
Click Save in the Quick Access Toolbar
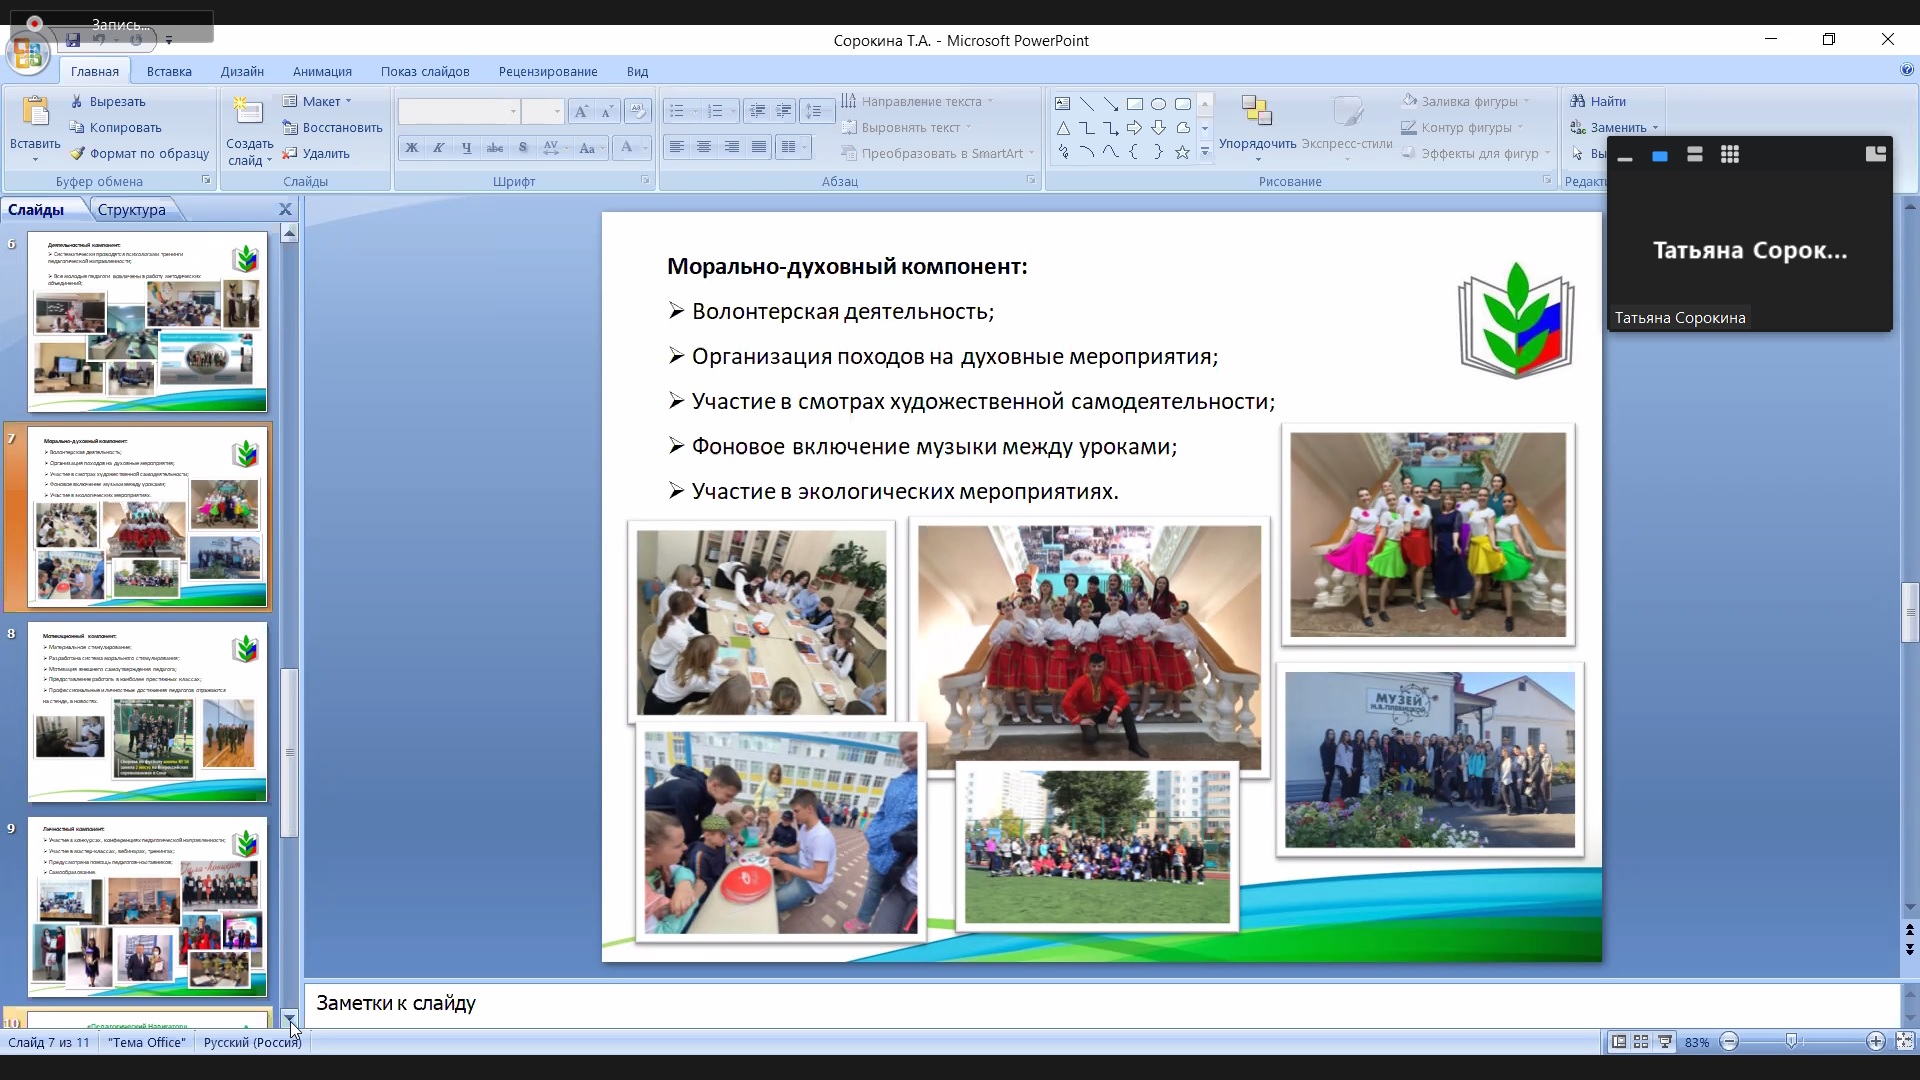[x=73, y=40]
